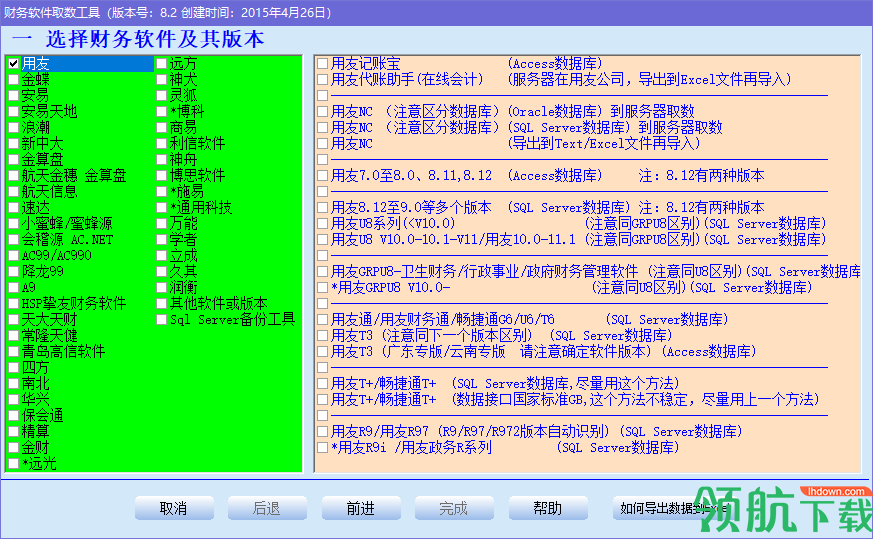The height and width of the screenshot is (539, 873).
Task: Select the 学者 checkbox
Action: pos(161,240)
